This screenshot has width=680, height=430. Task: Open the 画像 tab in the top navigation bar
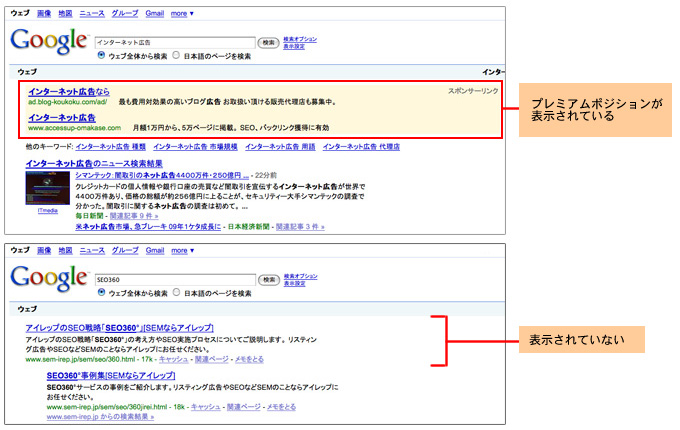[43, 14]
